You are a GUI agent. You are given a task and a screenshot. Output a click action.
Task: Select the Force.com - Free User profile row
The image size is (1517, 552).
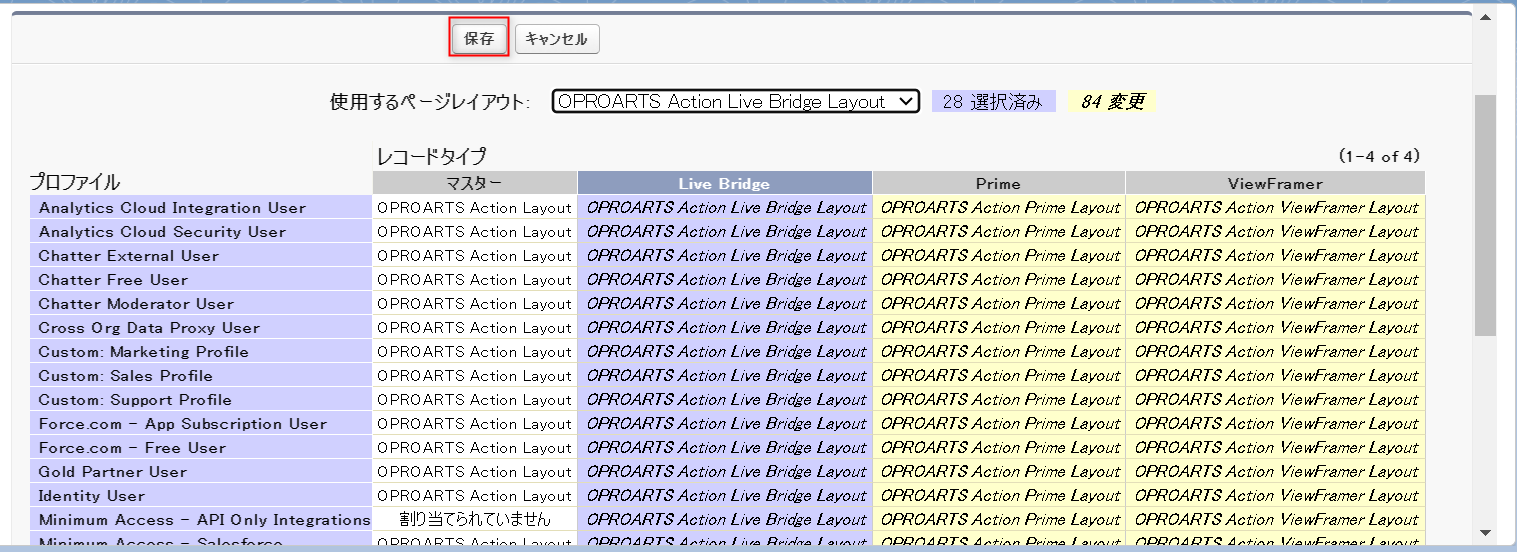[132, 448]
